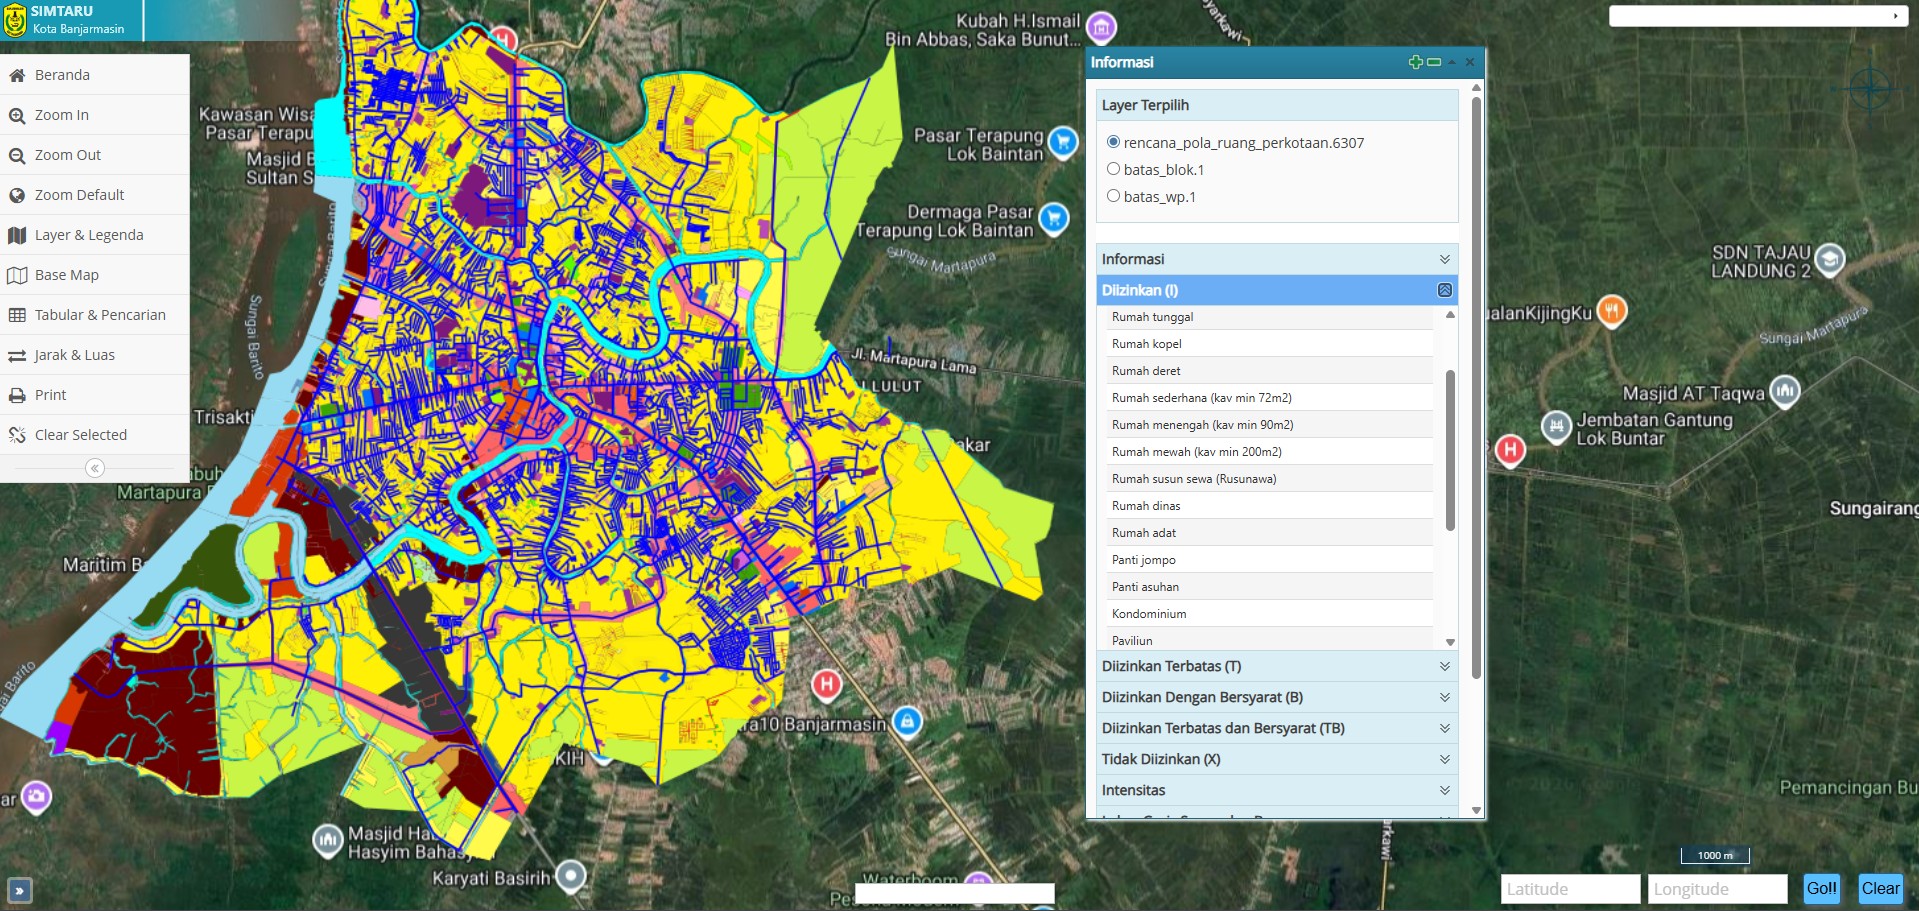Activate Clear Selected tool
The height and width of the screenshot is (911, 1919).
(x=81, y=434)
